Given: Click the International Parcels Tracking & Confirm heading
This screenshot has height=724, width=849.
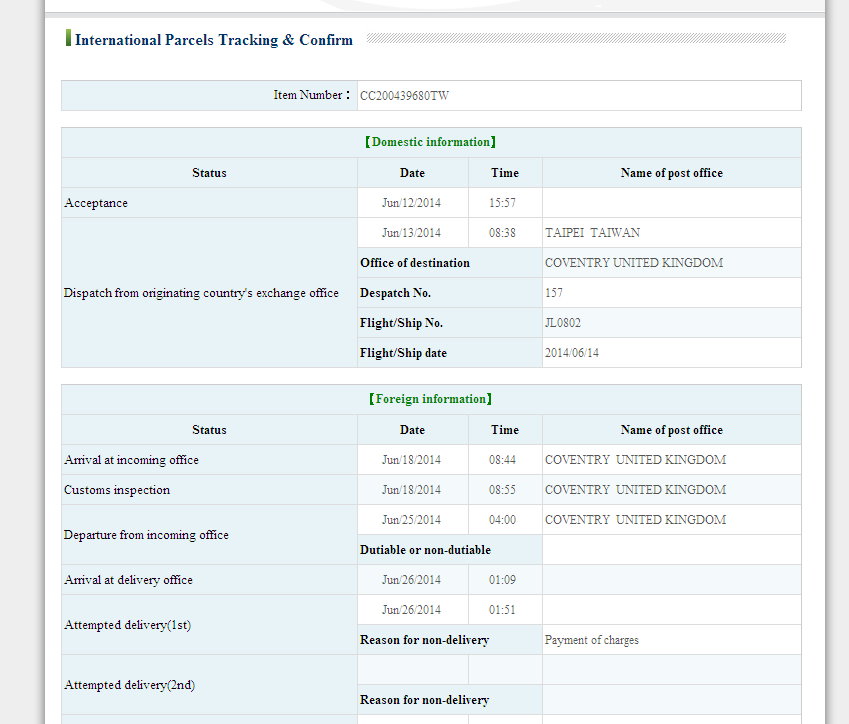Looking at the screenshot, I should coord(214,40).
